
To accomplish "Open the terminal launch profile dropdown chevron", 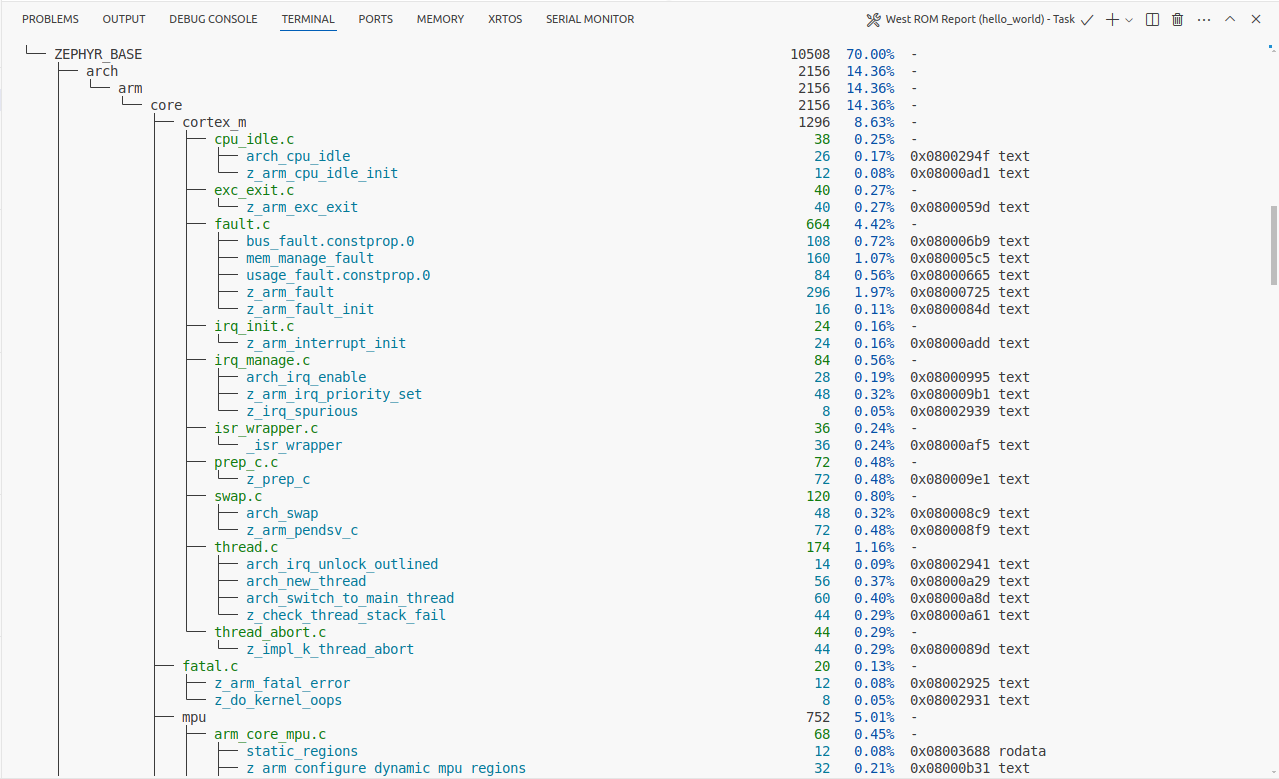I will pyautogui.click(x=1129, y=19).
